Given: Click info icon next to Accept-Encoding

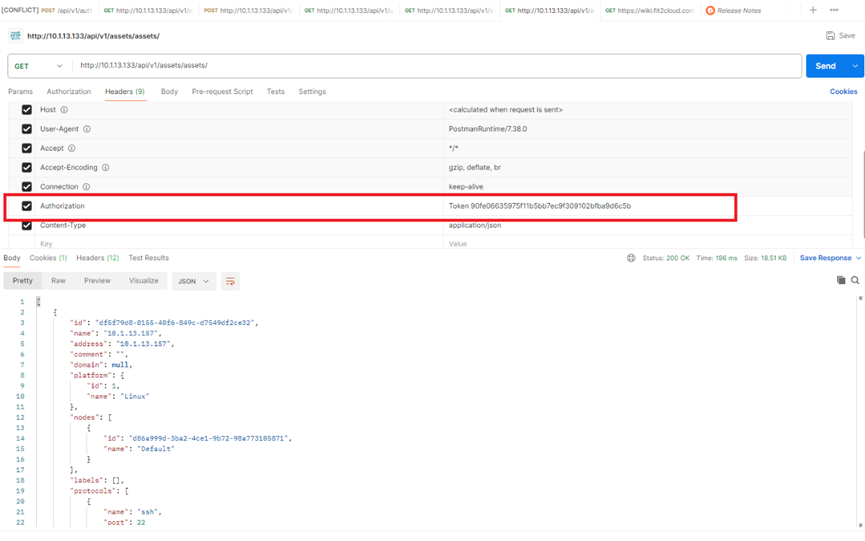Looking at the screenshot, I should 106,168.
